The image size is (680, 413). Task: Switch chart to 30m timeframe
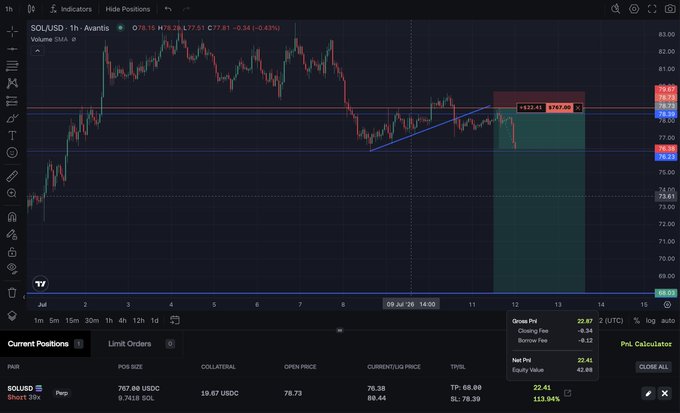point(92,321)
